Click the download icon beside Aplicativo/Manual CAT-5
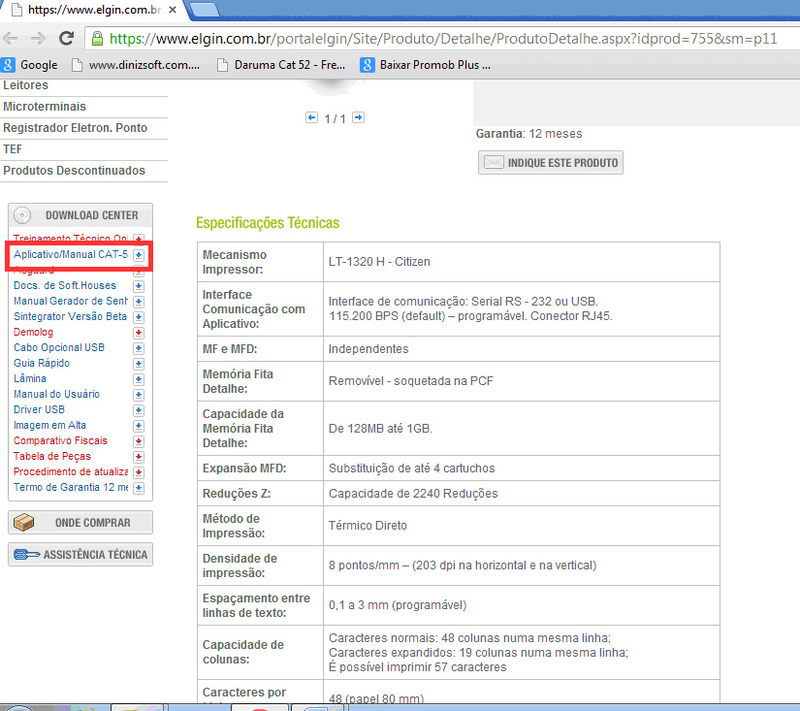Screen dimensions: 800x711 (138, 255)
